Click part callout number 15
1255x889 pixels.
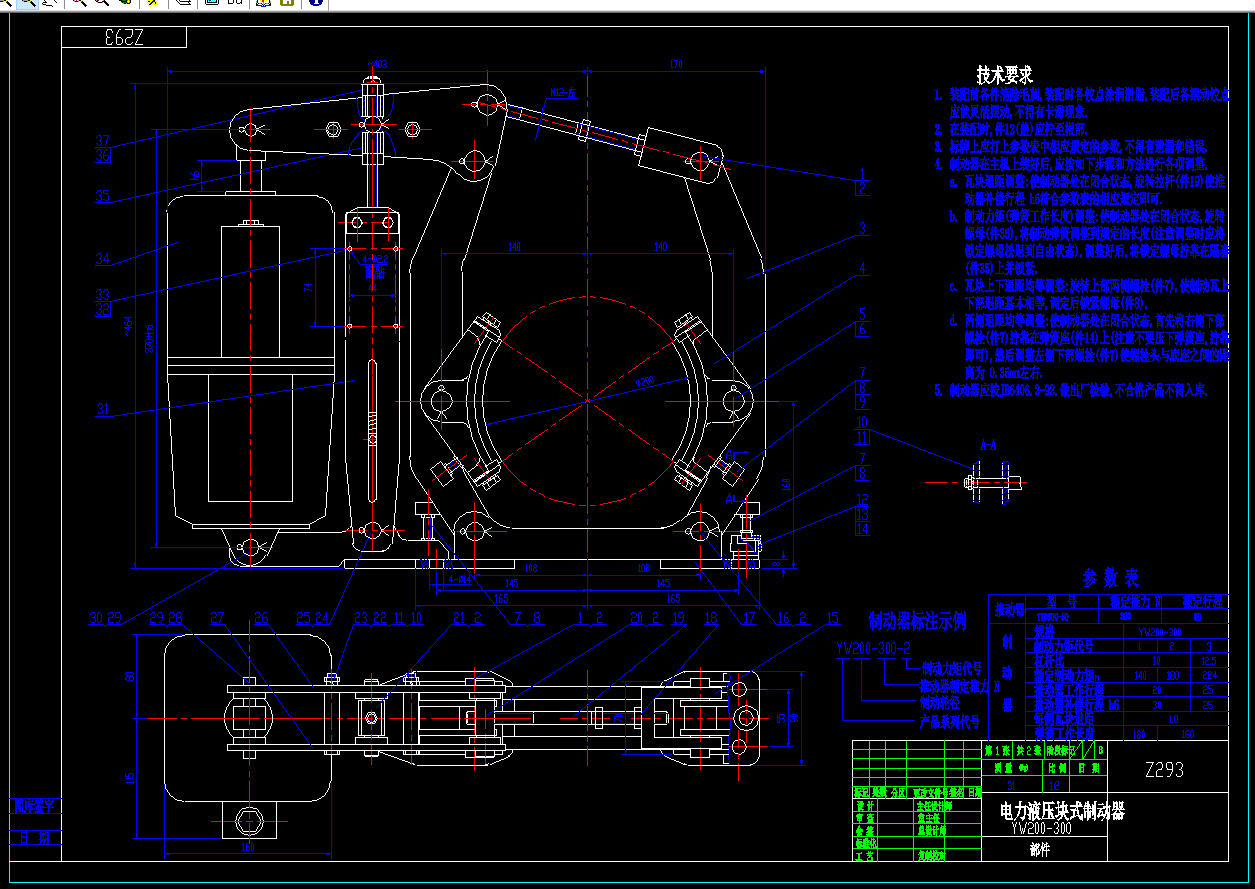pos(833,618)
